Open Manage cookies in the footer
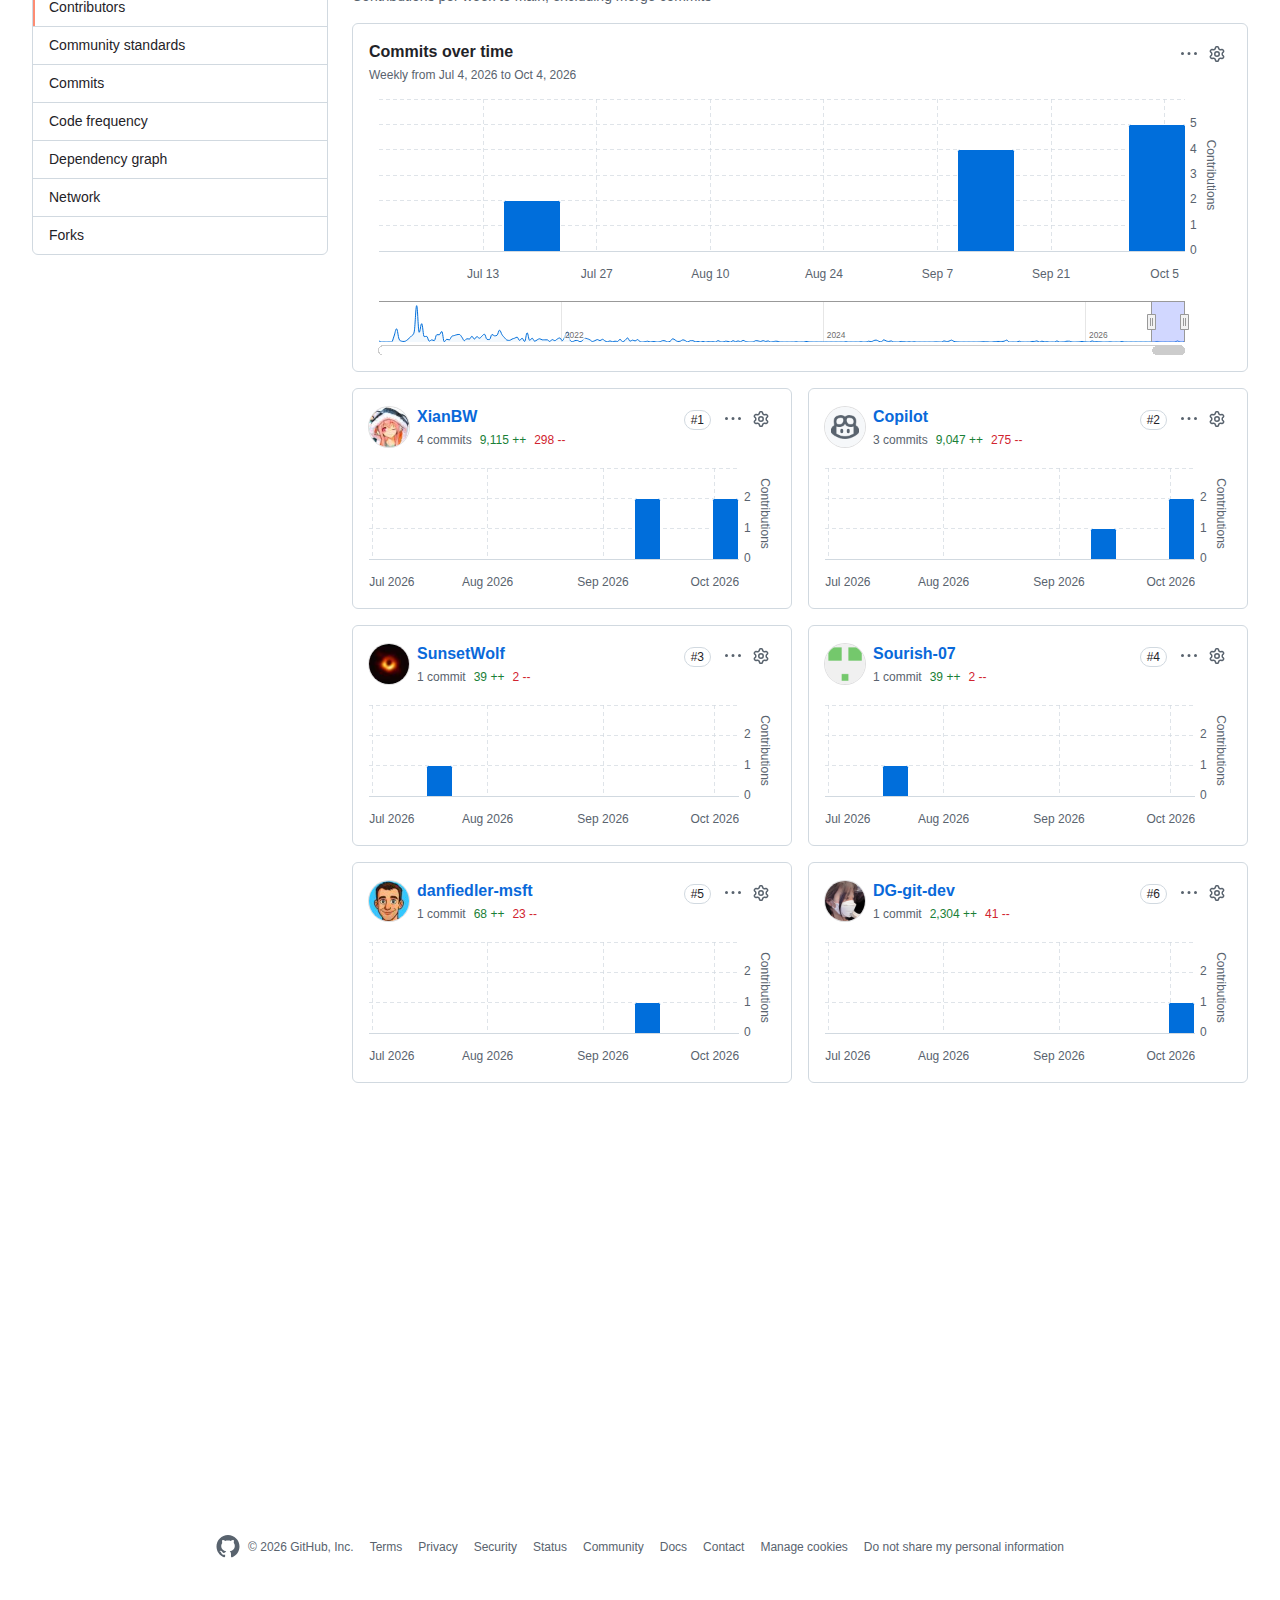The height and width of the screenshot is (1600, 1280). point(804,1547)
